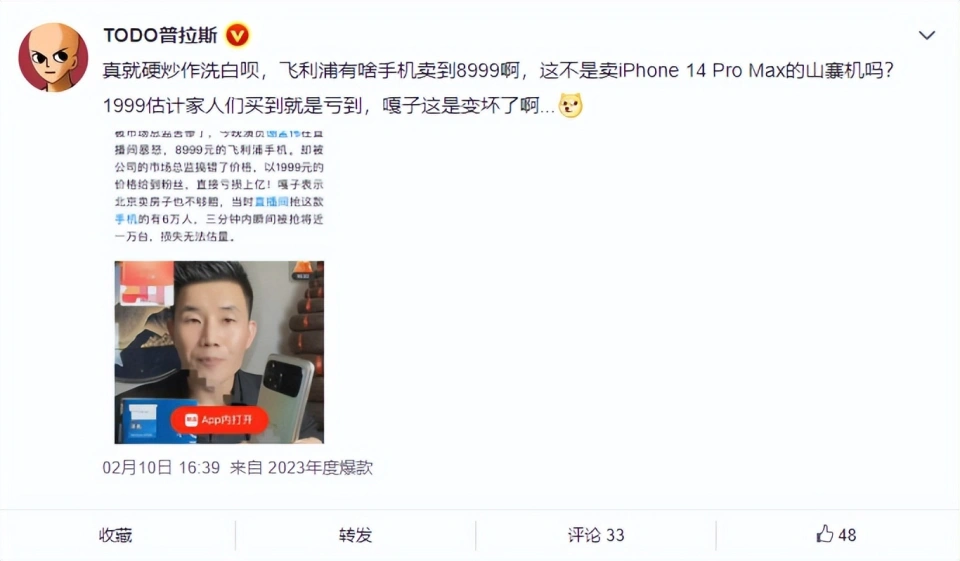Click the orange verified V badge

(x=238, y=35)
